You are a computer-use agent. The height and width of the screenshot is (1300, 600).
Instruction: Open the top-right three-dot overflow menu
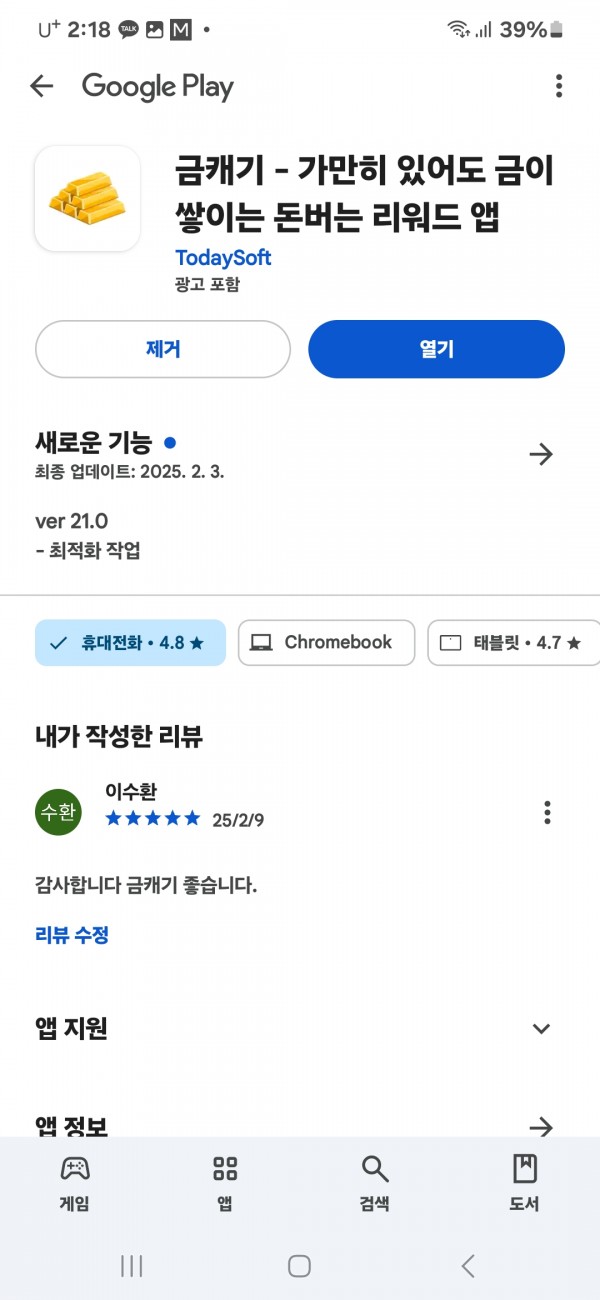[x=559, y=86]
